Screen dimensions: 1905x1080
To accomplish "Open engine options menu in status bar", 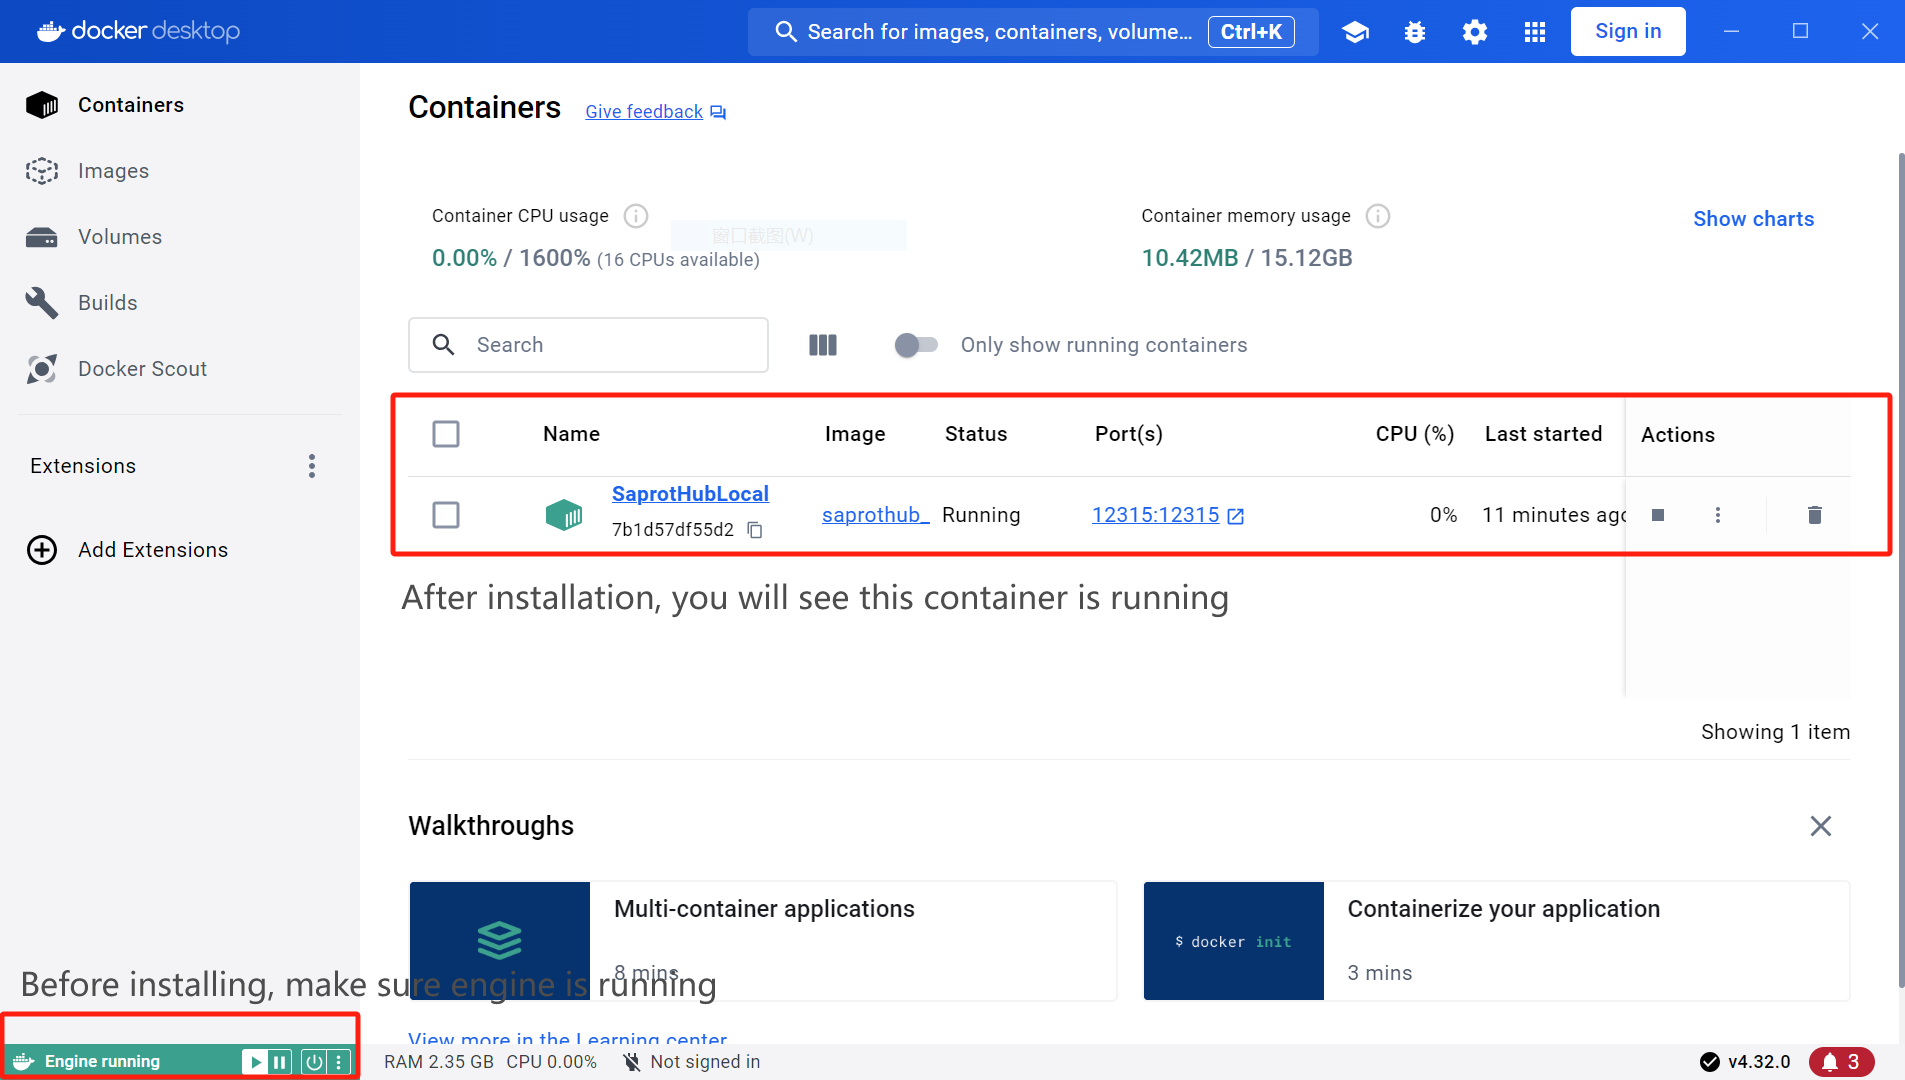I will point(339,1062).
